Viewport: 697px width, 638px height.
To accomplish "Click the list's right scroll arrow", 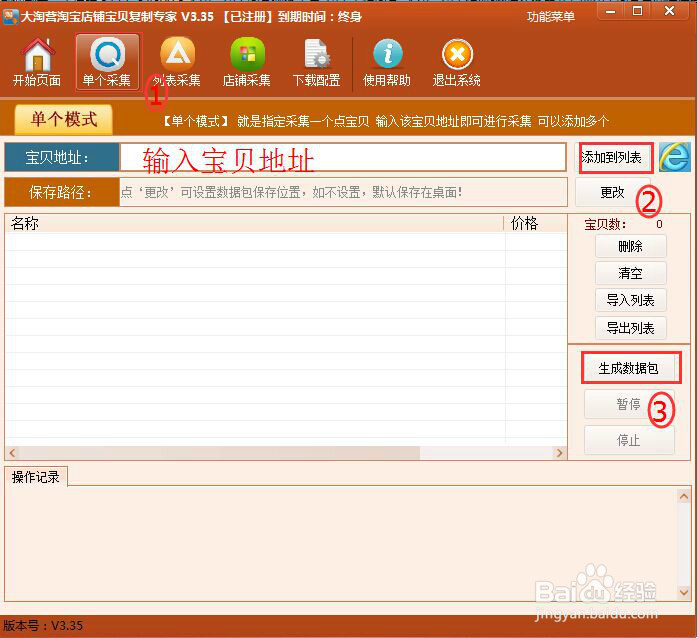I will [559, 453].
